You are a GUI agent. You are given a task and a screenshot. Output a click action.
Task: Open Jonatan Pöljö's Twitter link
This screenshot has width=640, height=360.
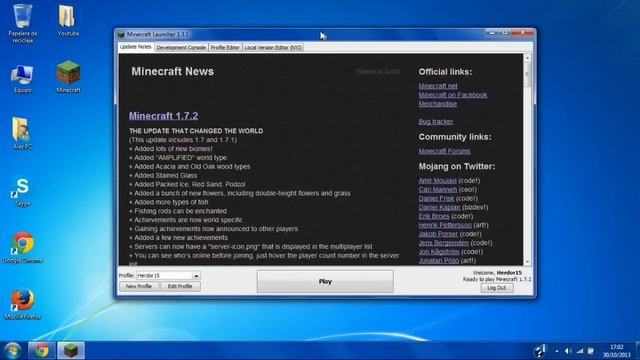(439, 260)
